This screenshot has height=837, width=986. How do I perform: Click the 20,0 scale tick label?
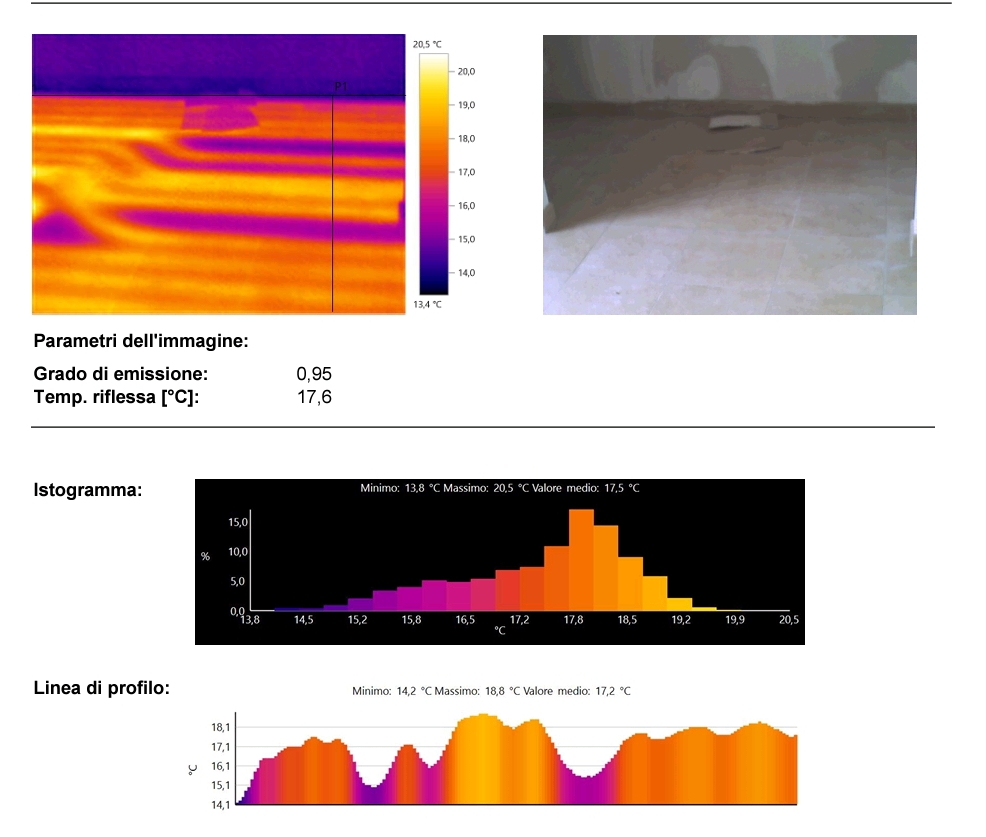pyautogui.click(x=466, y=72)
